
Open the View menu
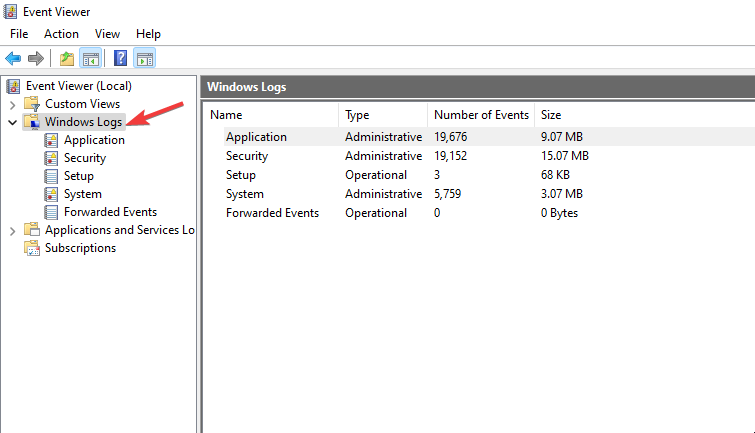[x=107, y=34]
